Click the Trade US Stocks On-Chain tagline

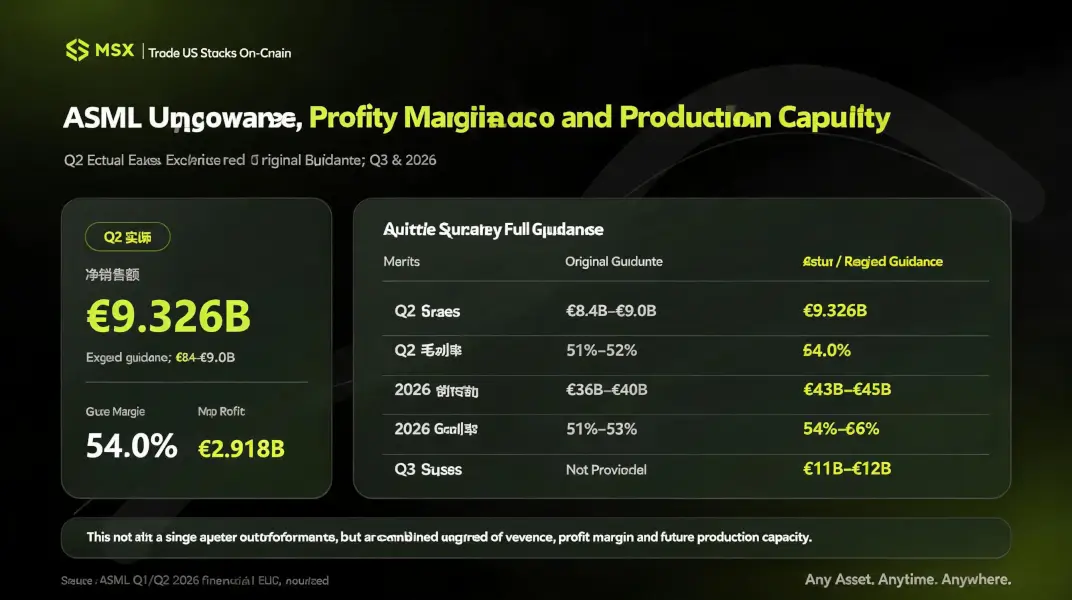tap(219, 53)
